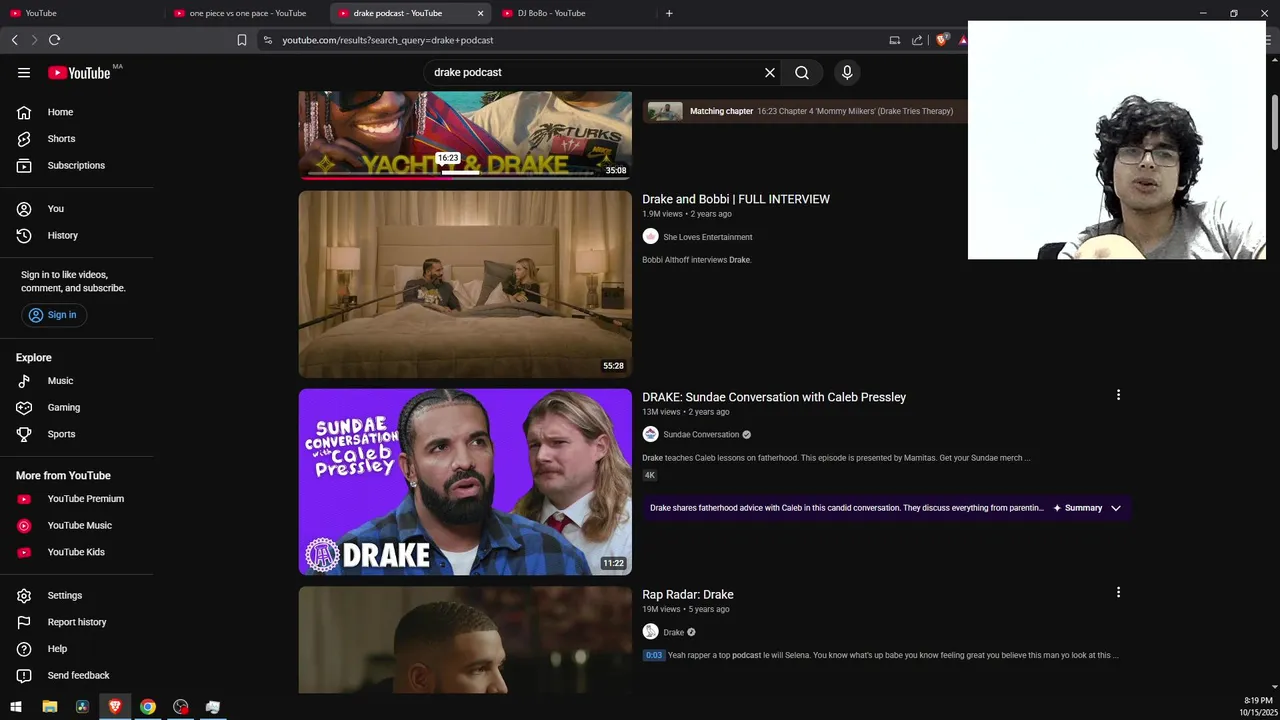Image resolution: width=1280 pixels, height=720 pixels.
Task: Click the magnifying glass search button
Action: click(802, 72)
